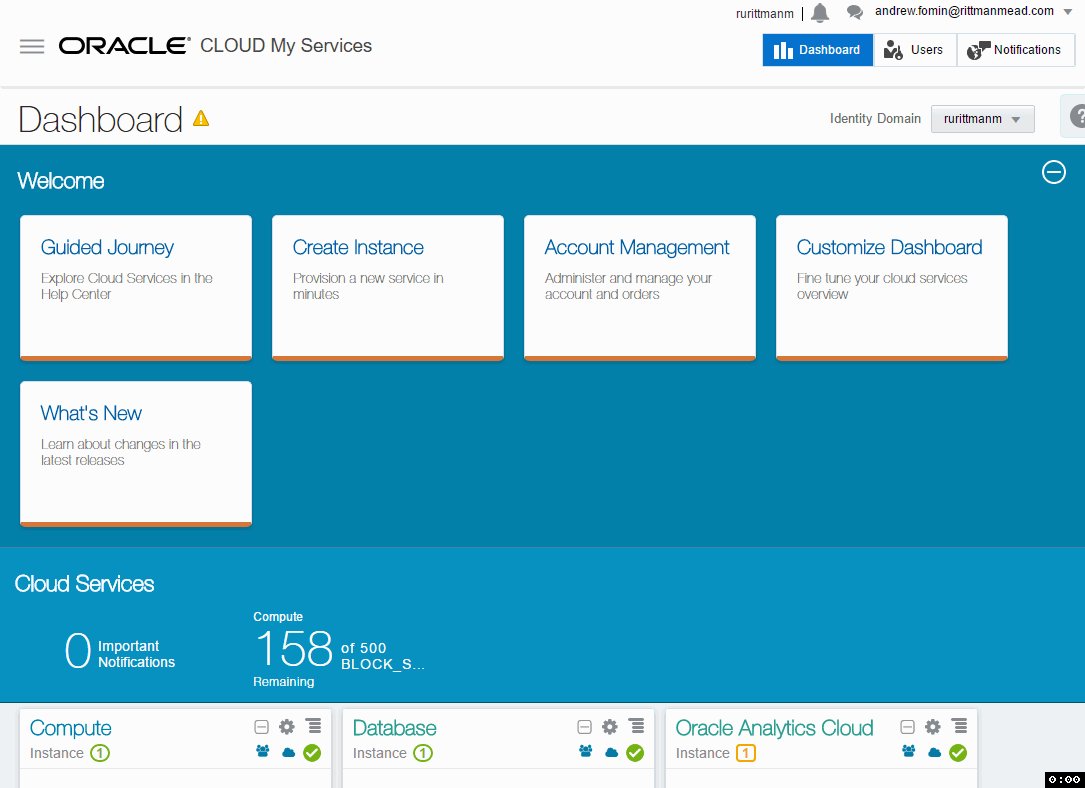Click the Oracle Analytics Cloud status checkmark

958,753
